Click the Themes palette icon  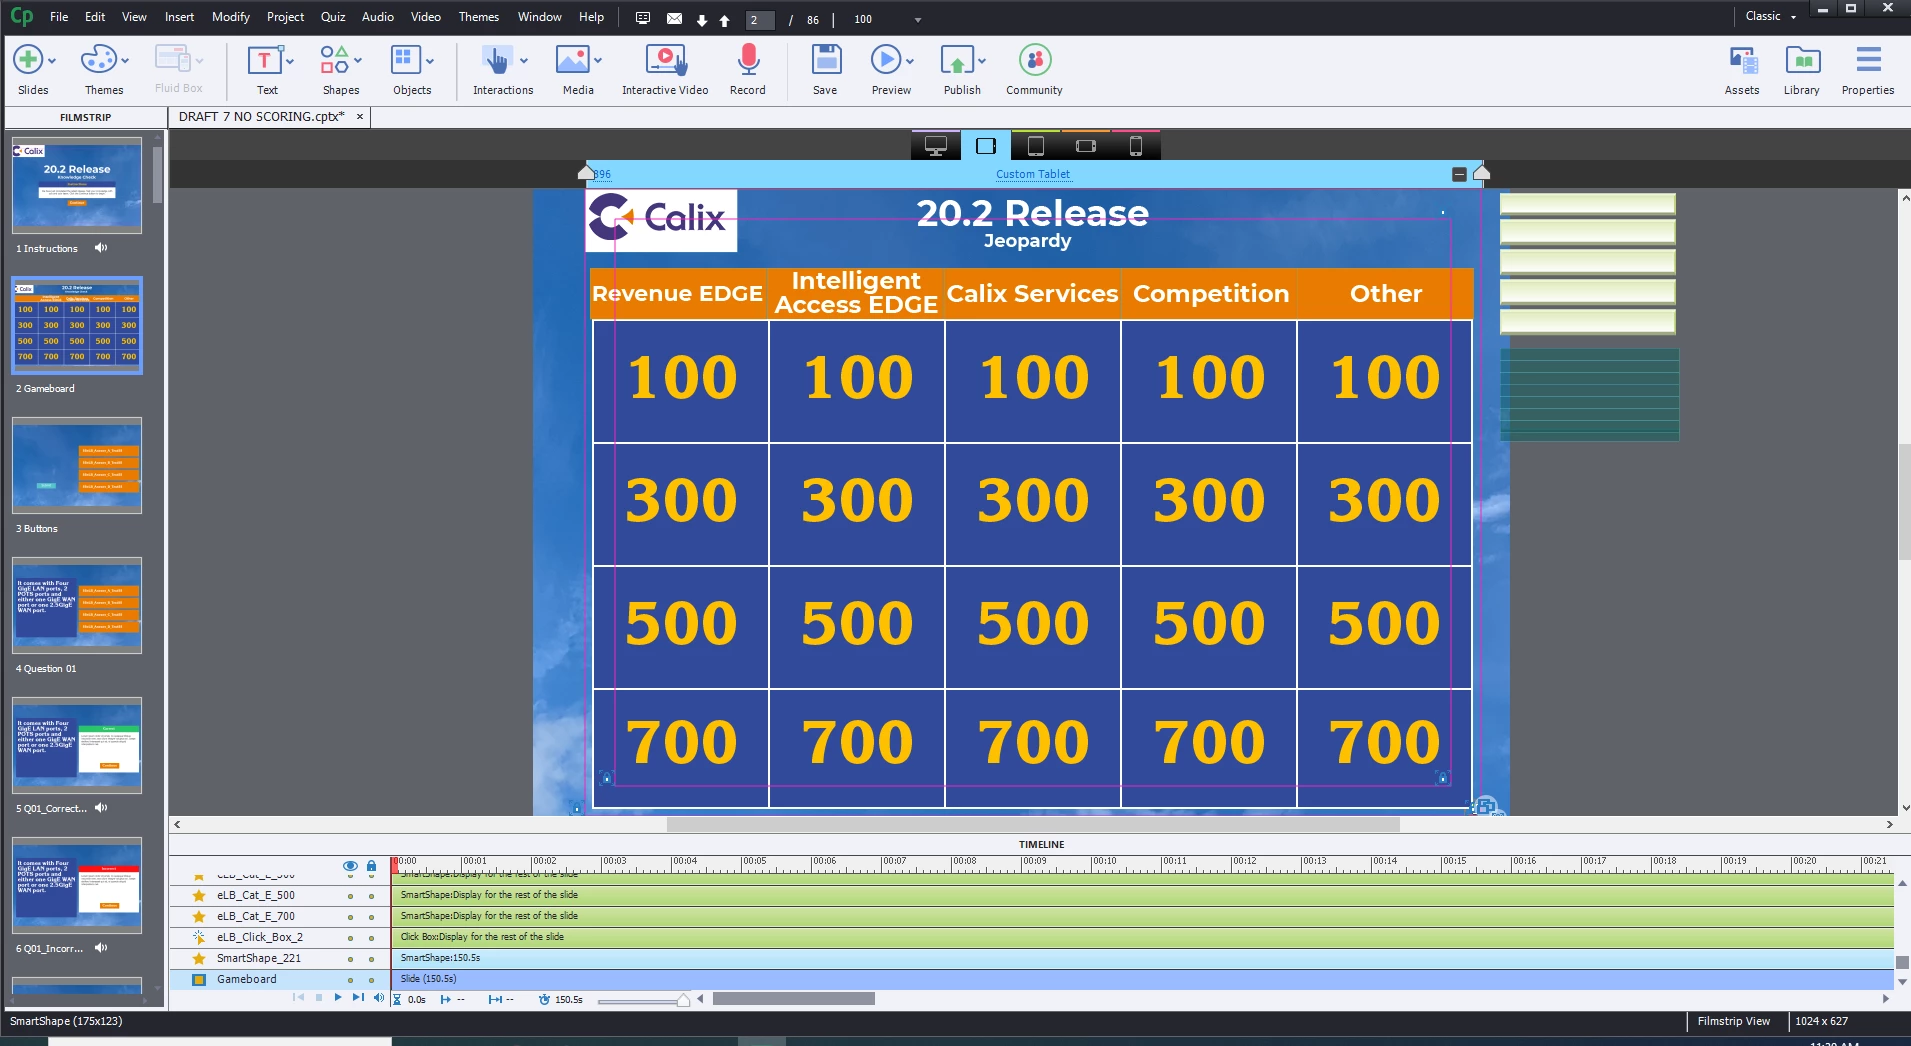pyautogui.click(x=98, y=60)
